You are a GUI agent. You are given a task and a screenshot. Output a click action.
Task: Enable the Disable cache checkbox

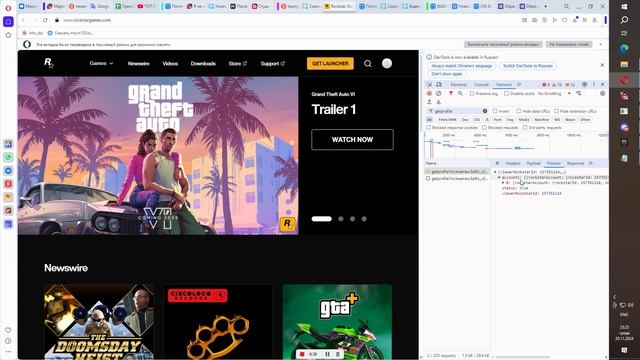pyautogui.click(x=507, y=93)
